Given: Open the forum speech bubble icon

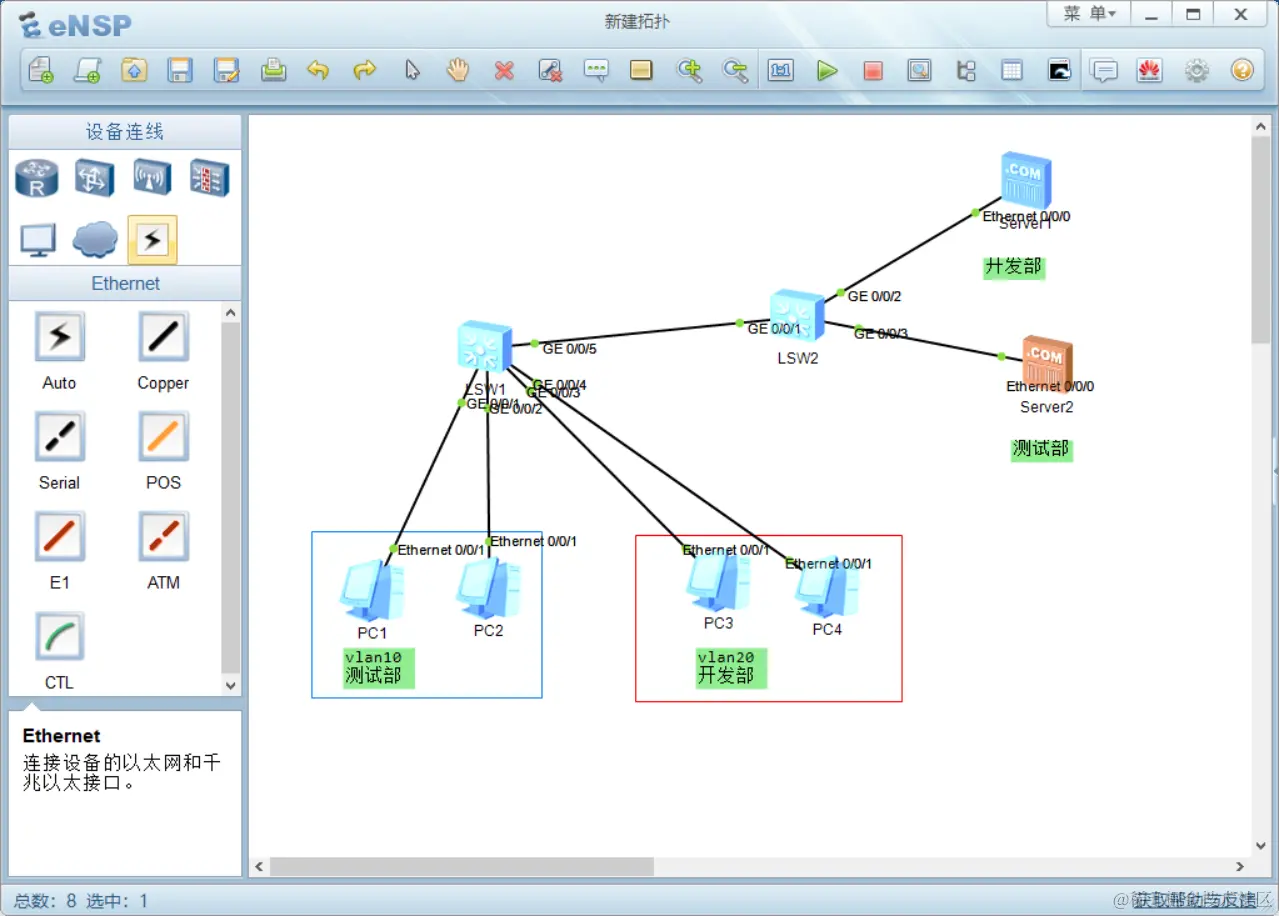Looking at the screenshot, I should point(1104,70).
